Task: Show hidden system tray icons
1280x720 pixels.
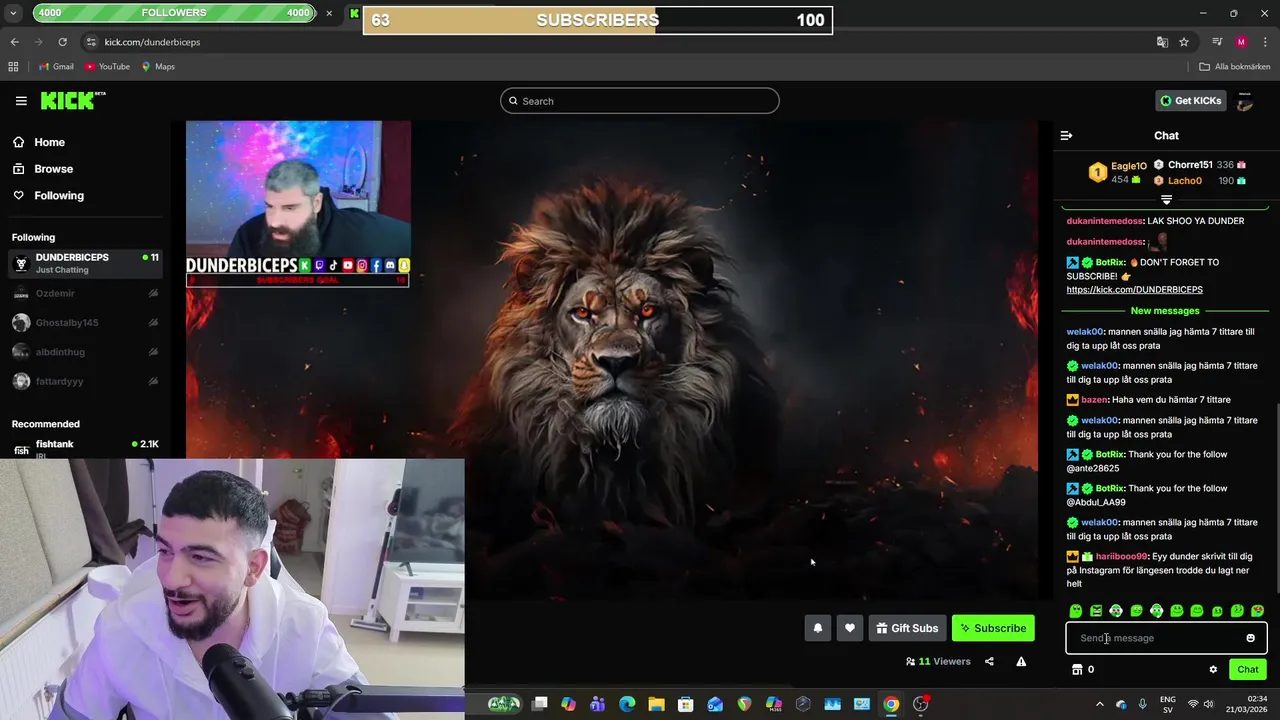Action: (1100, 704)
